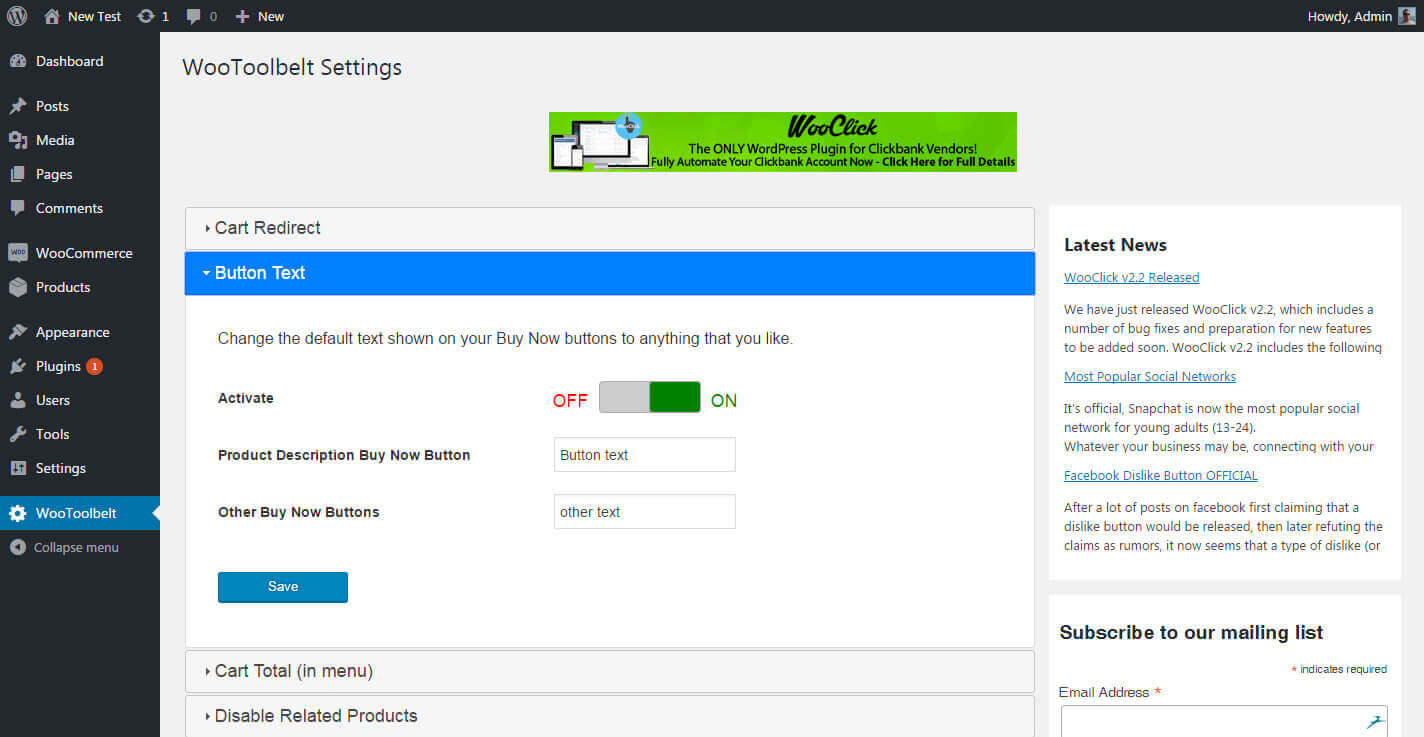Expand the Cart Total (in menu) section
The height and width of the screenshot is (737, 1424).
tap(609, 671)
